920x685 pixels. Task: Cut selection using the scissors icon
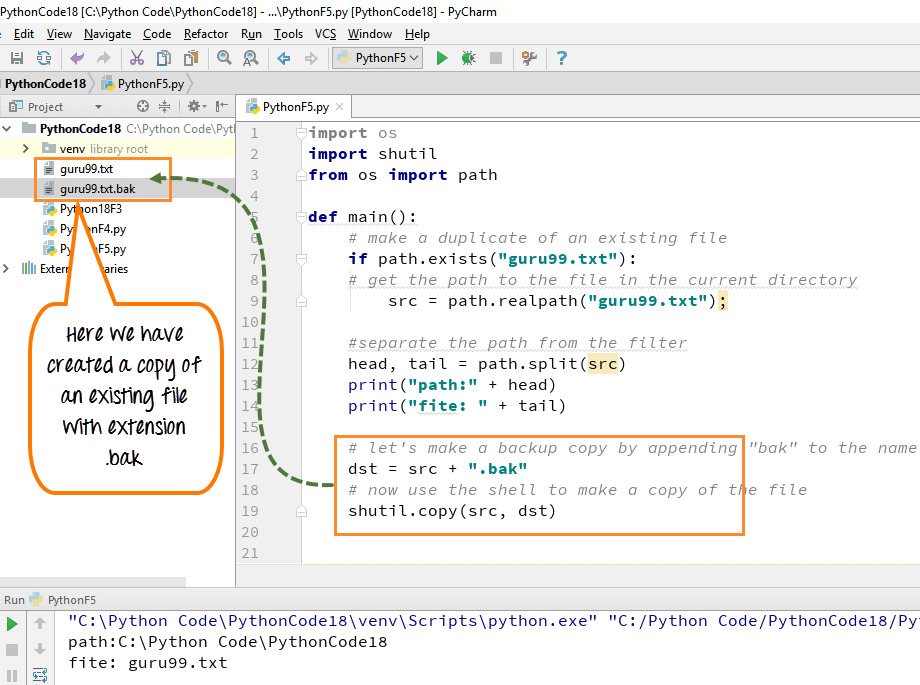pyautogui.click(x=136, y=58)
